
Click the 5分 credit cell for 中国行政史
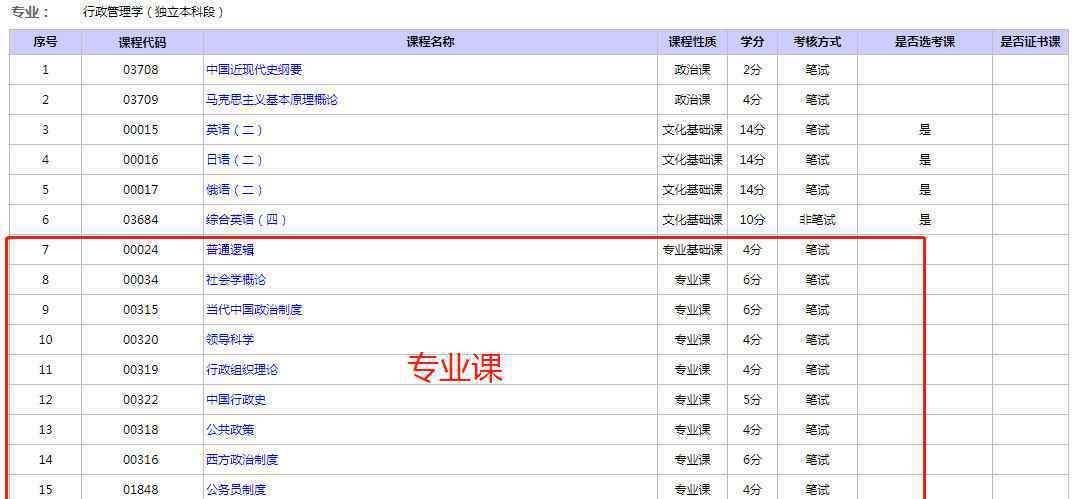(x=752, y=400)
